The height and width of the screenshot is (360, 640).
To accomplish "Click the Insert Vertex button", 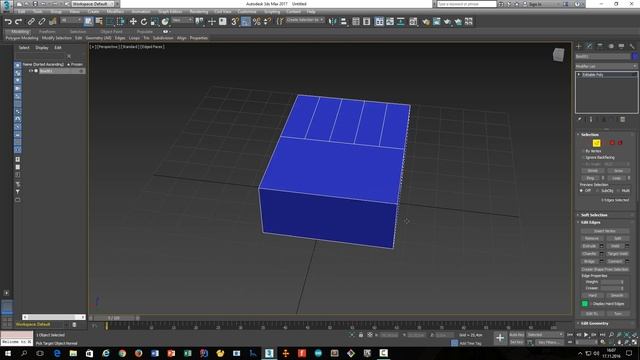I will pyautogui.click(x=604, y=231).
